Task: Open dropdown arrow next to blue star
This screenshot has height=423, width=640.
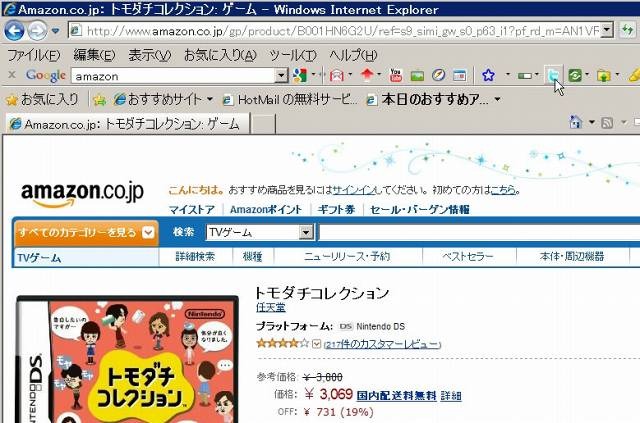Action: (x=508, y=75)
